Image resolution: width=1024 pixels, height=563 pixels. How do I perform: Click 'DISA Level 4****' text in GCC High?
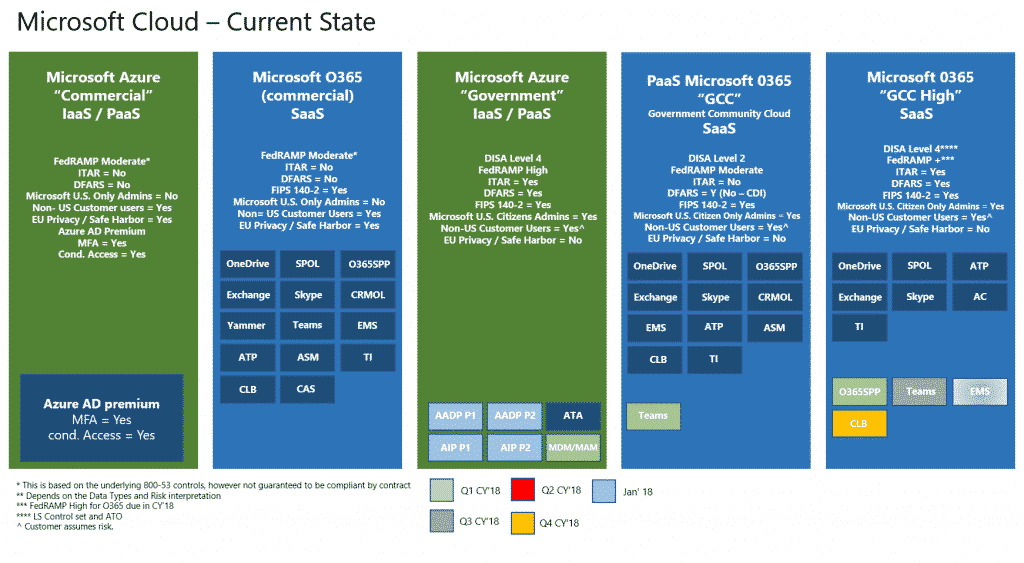pyautogui.click(x=920, y=149)
